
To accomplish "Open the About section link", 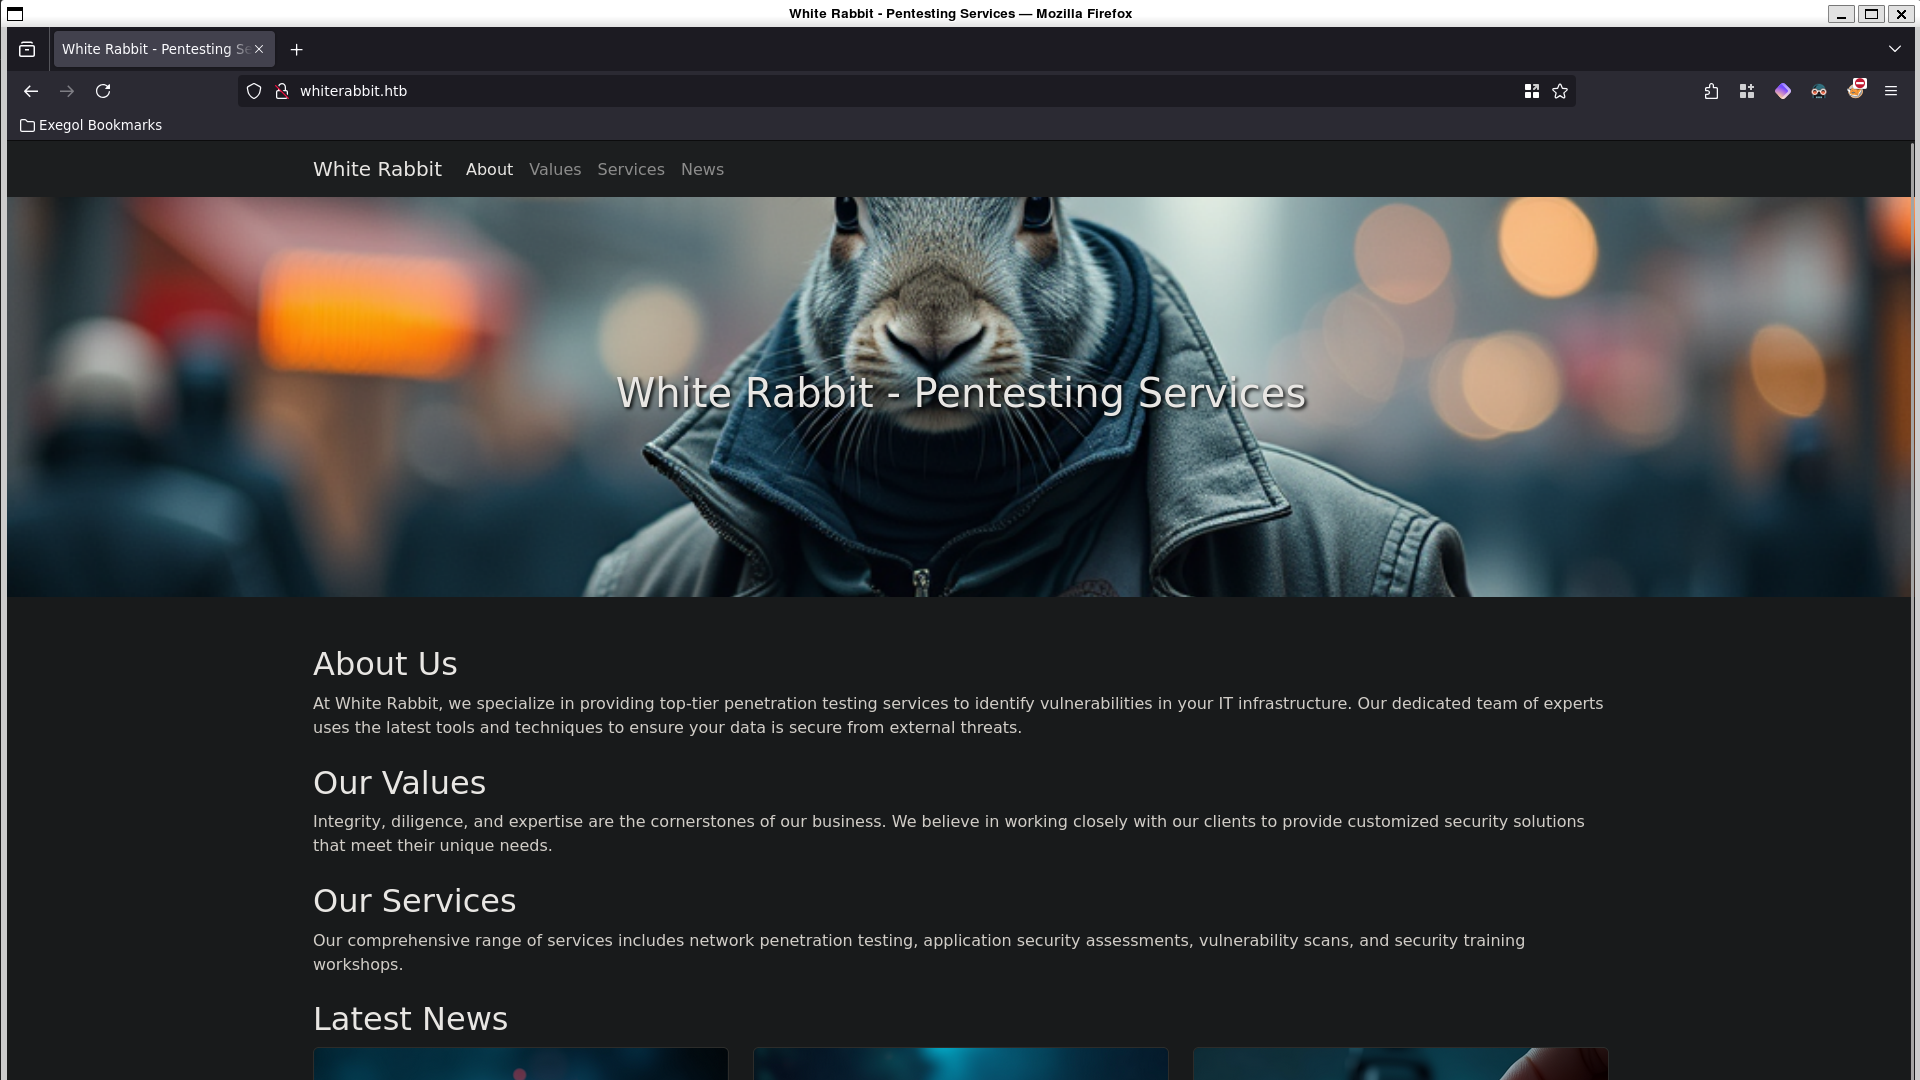I will (489, 169).
